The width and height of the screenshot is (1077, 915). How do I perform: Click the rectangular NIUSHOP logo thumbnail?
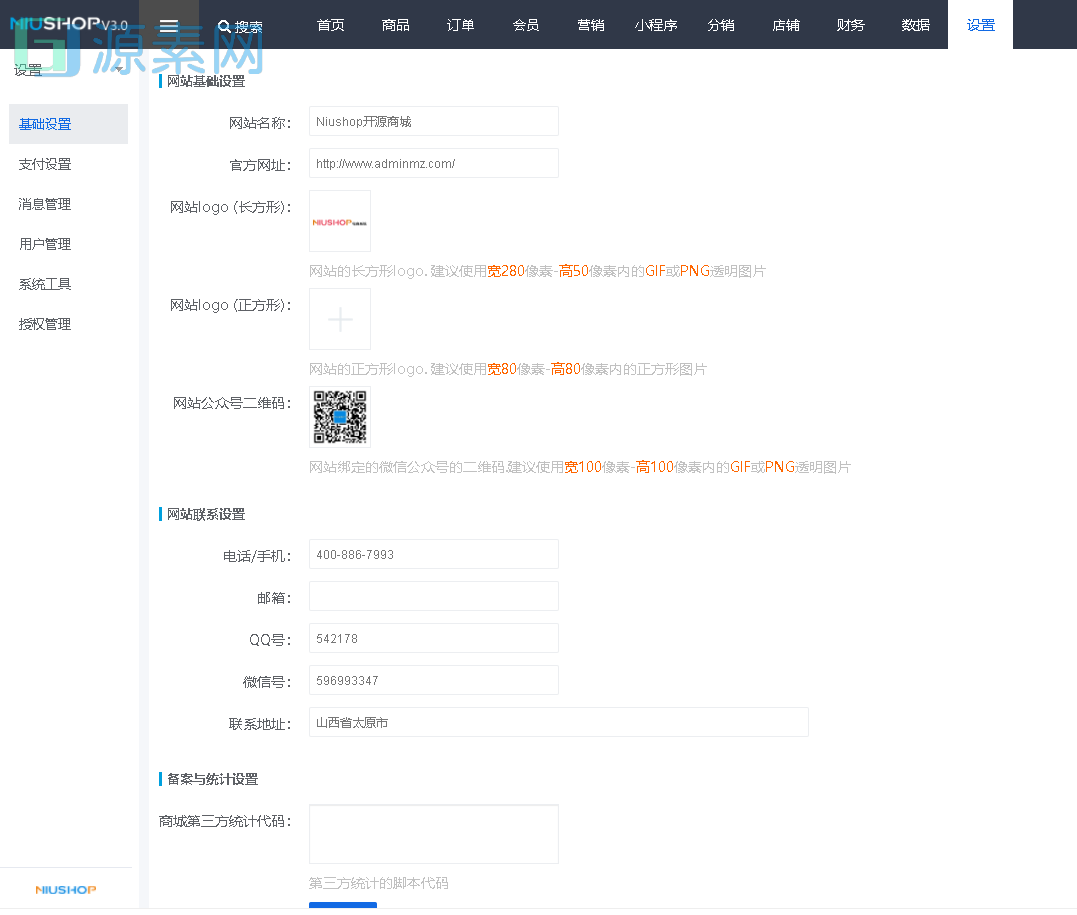pos(340,222)
